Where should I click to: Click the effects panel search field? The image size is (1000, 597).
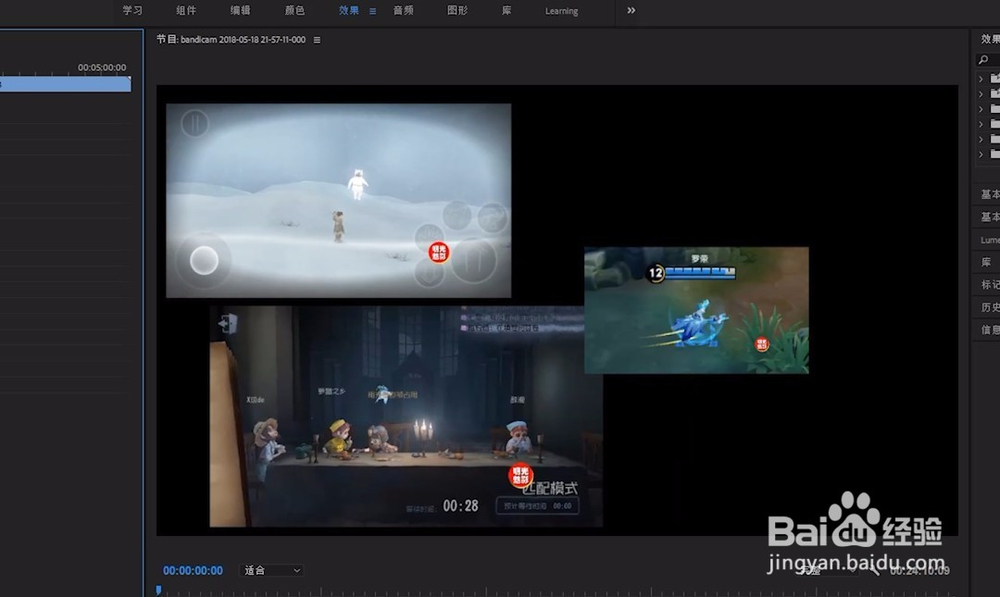click(x=988, y=59)
